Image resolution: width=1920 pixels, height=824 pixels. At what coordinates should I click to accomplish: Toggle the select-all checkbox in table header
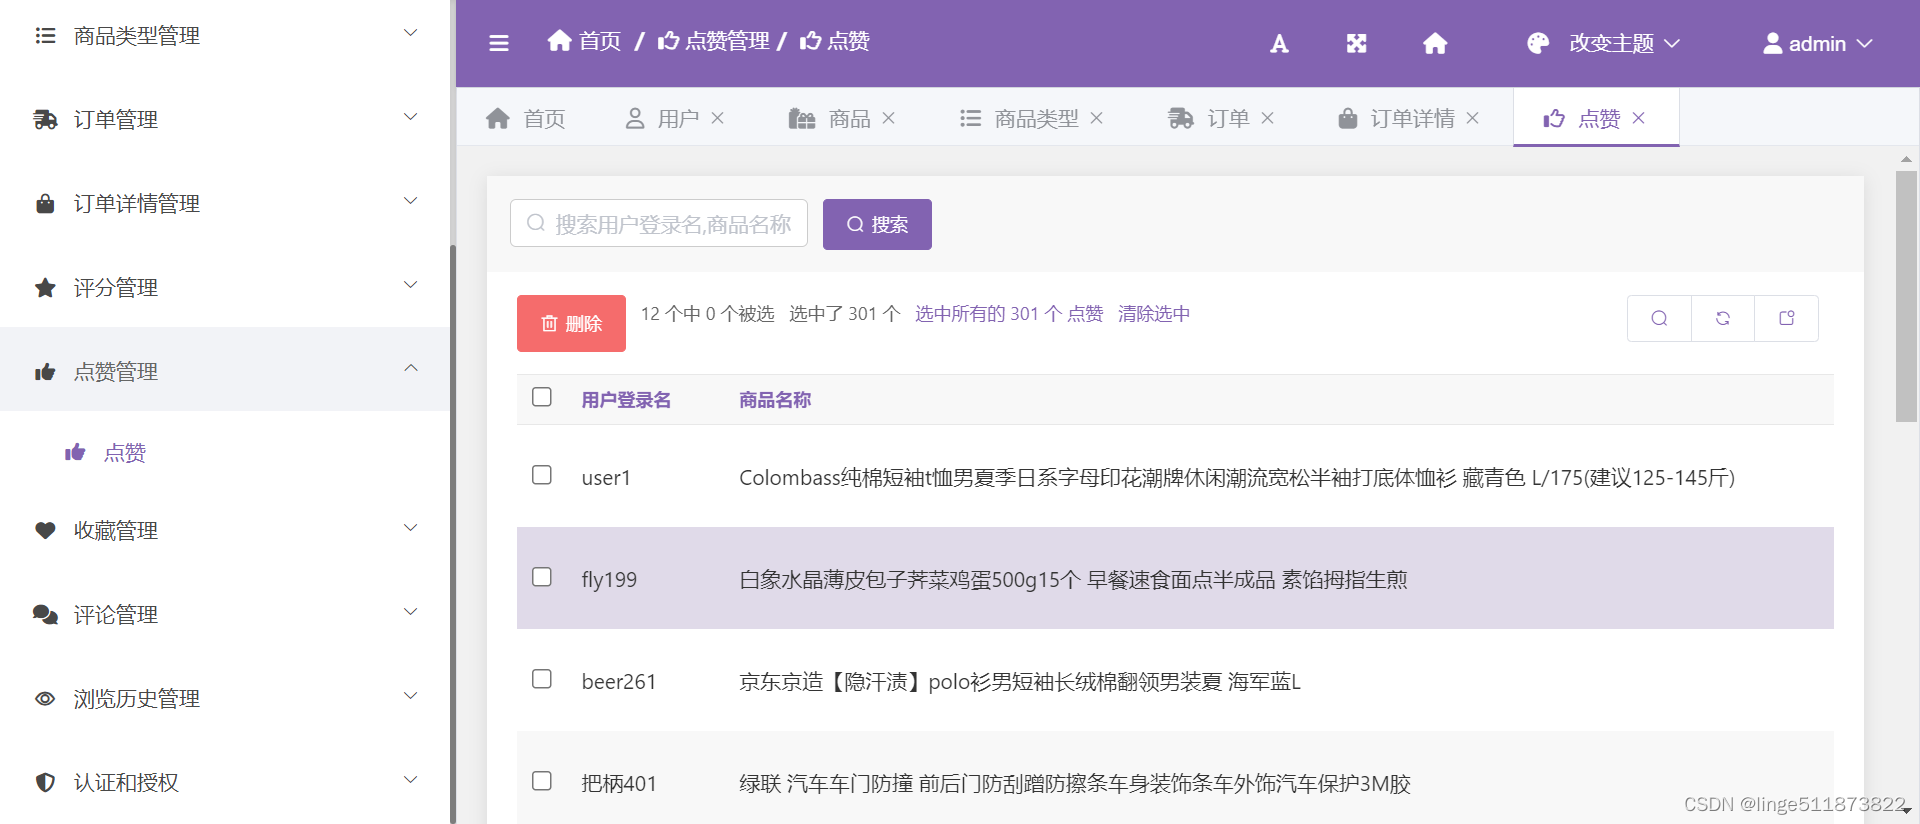[542, 397]
